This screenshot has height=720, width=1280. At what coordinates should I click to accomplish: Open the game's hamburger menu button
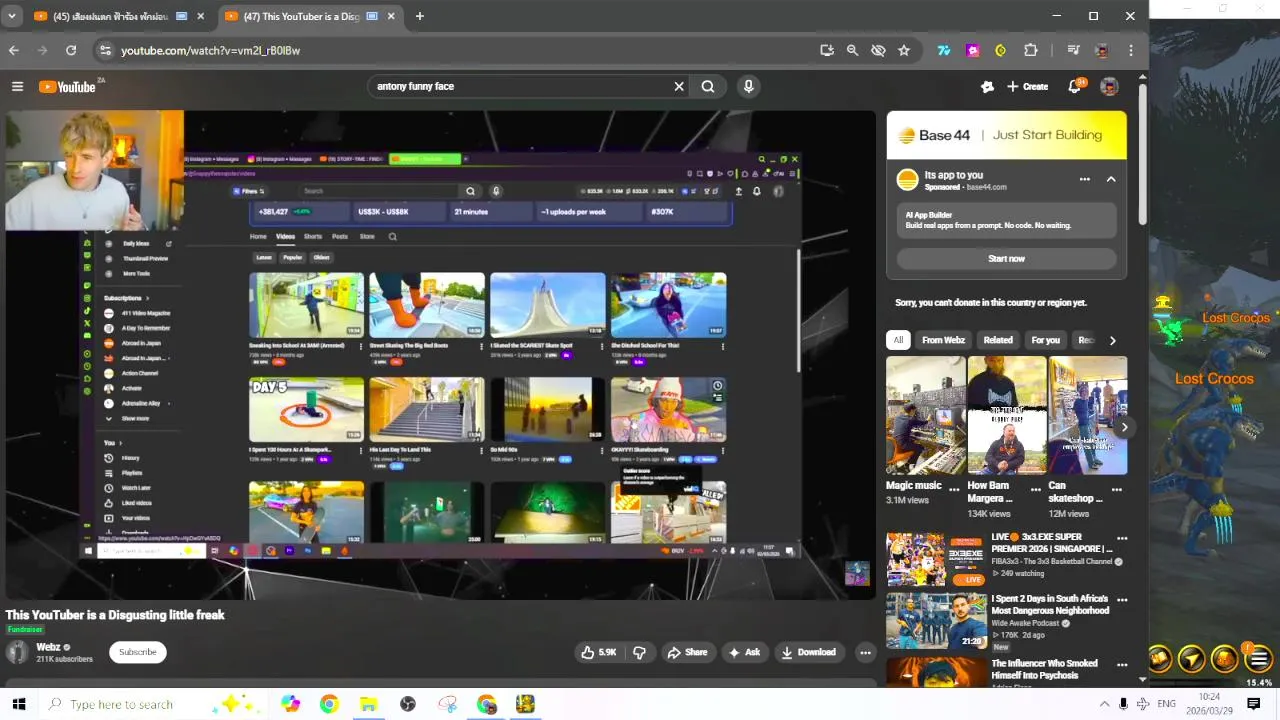pos(1258,658)
